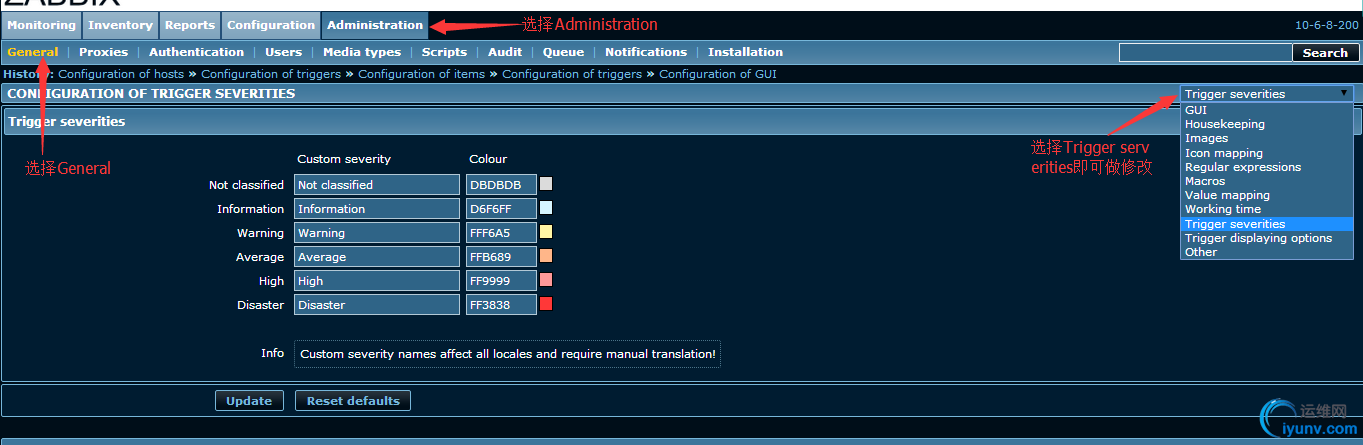This screenshot has height=445, width=1363.
Task: Open history link Configuration of hosts
Action: click(121, 74)
